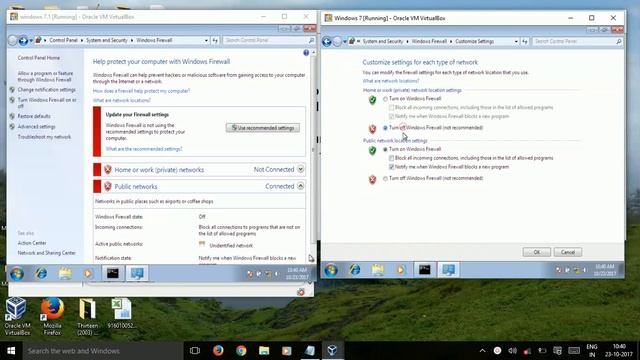Image resolution: width=640 pixels, height=360 pixels.
Task: Click OK in Customize Settings window
Action: click(536, 252)
